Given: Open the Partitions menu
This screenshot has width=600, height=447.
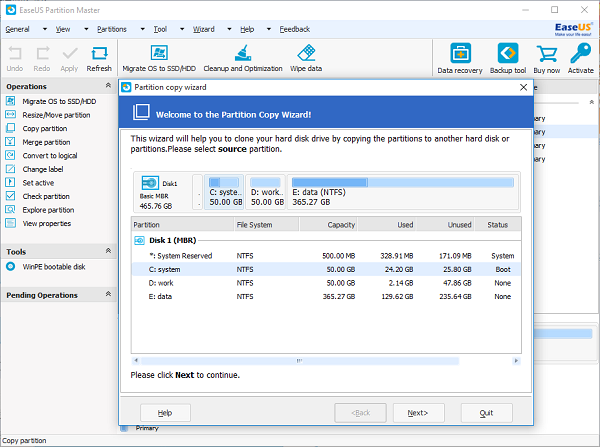Looking at the screenshot, I should click(x=112, y=29).
